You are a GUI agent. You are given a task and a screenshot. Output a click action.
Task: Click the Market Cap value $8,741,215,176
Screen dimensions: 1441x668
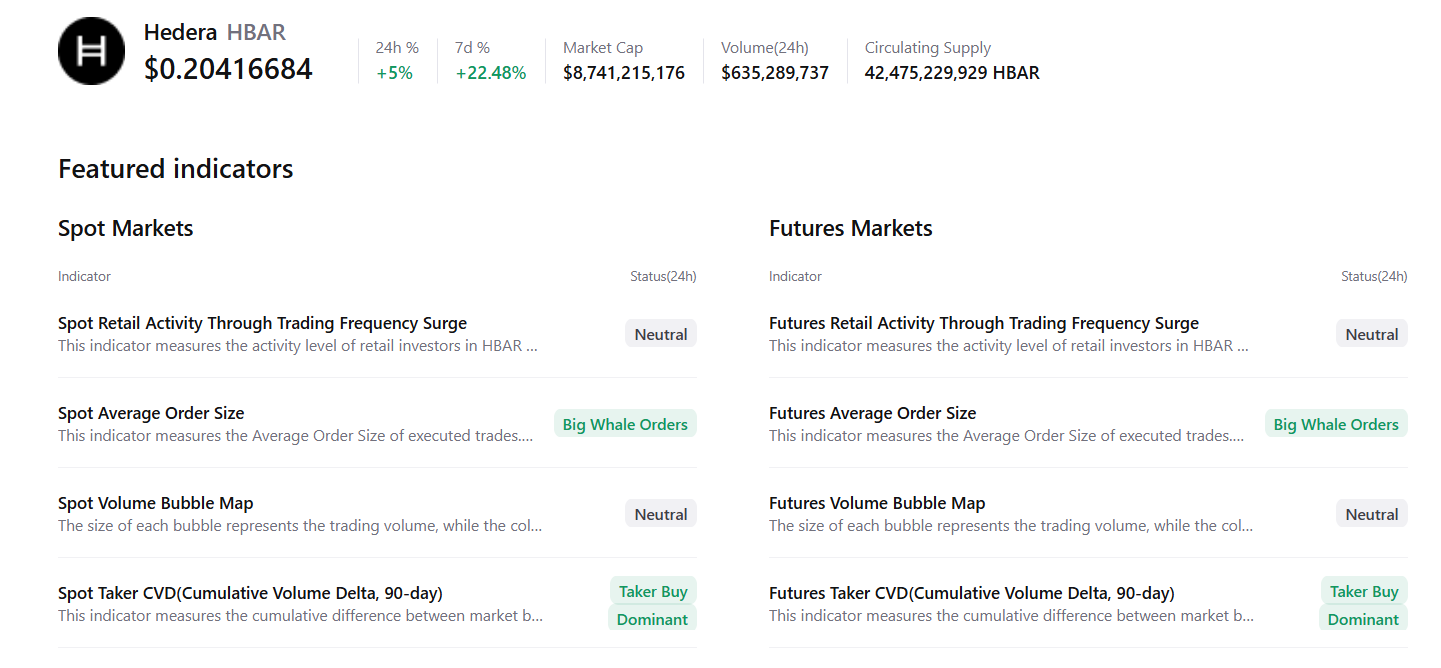[x=623, y=72]
